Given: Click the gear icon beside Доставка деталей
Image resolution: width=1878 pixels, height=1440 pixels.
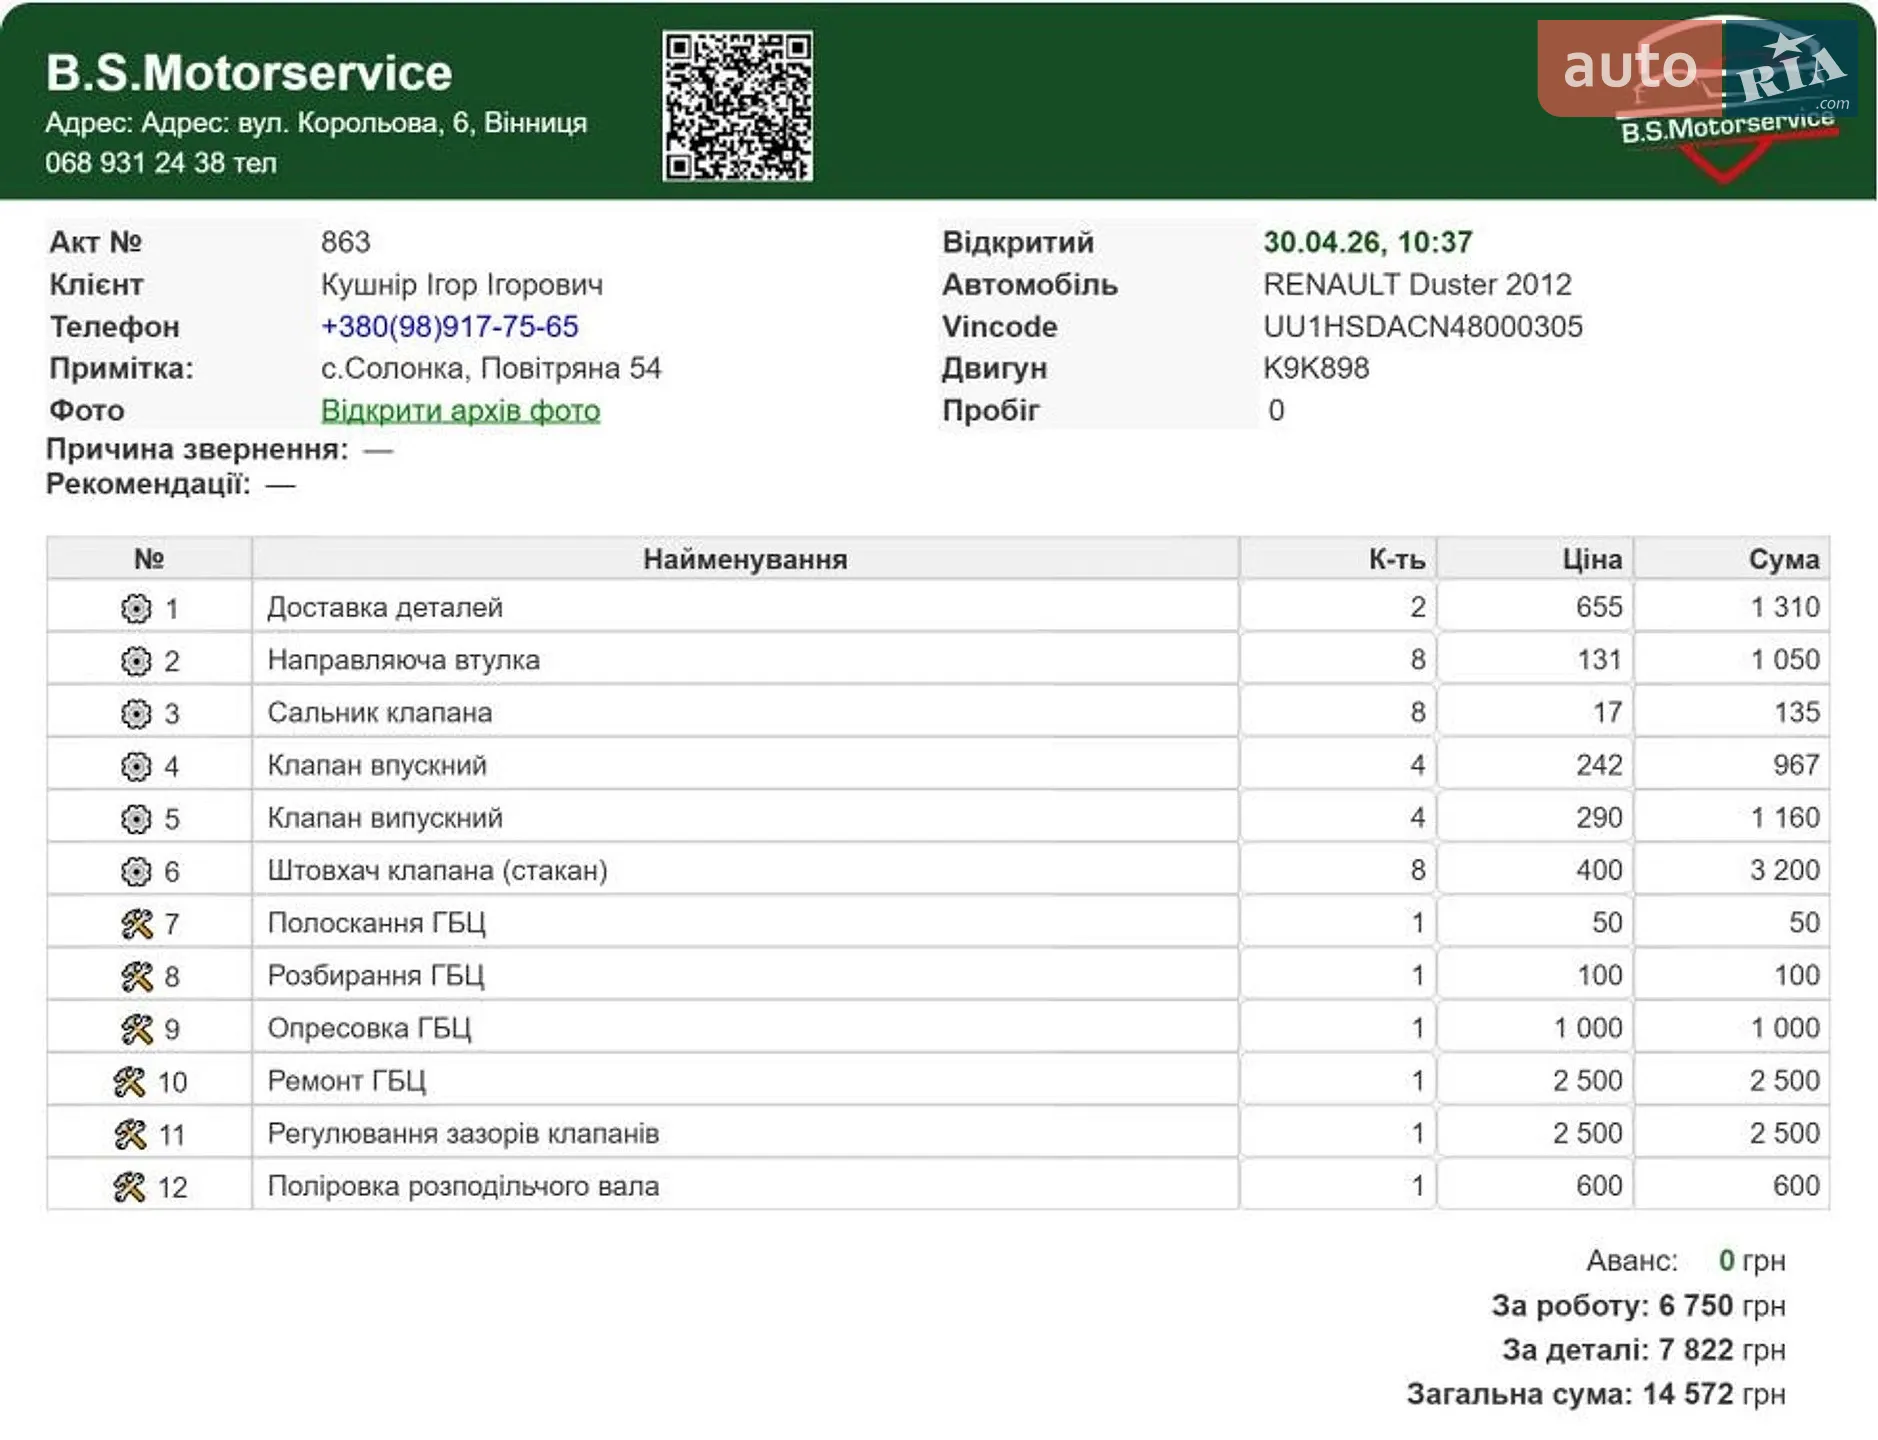Looking at the screenshot, I should coord(135,608).
